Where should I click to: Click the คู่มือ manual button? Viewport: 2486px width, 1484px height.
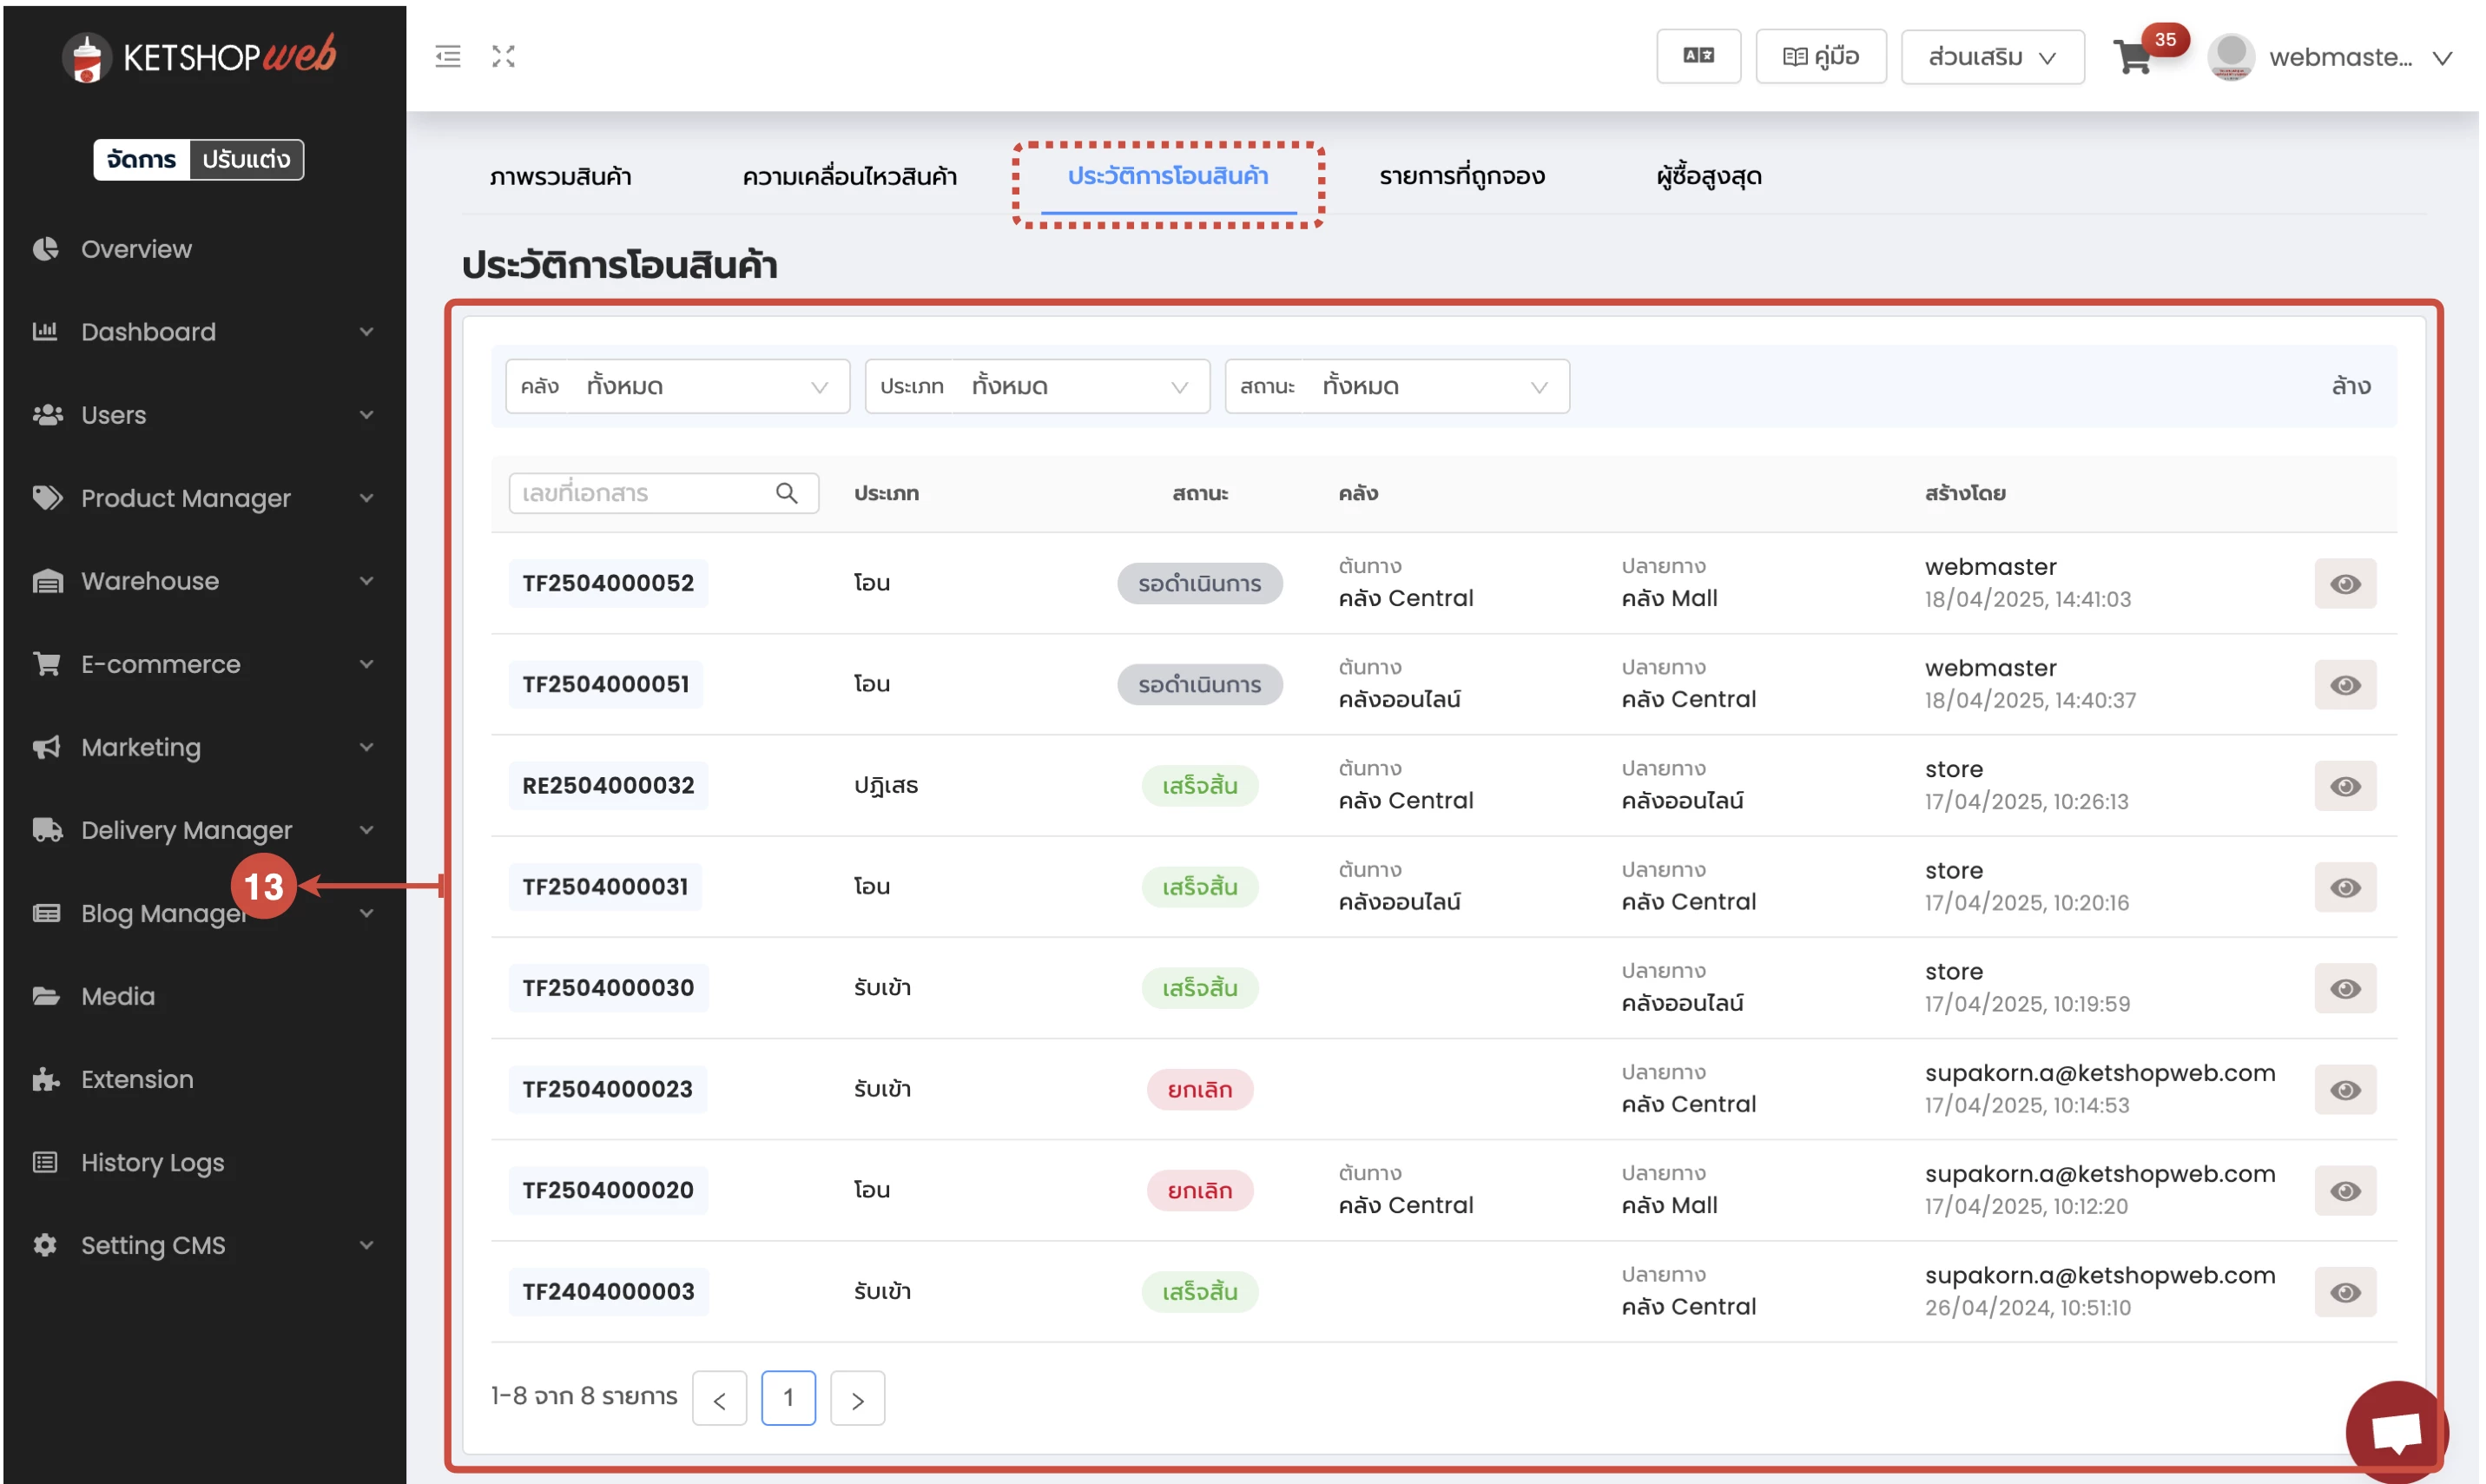pos(1821,57)
